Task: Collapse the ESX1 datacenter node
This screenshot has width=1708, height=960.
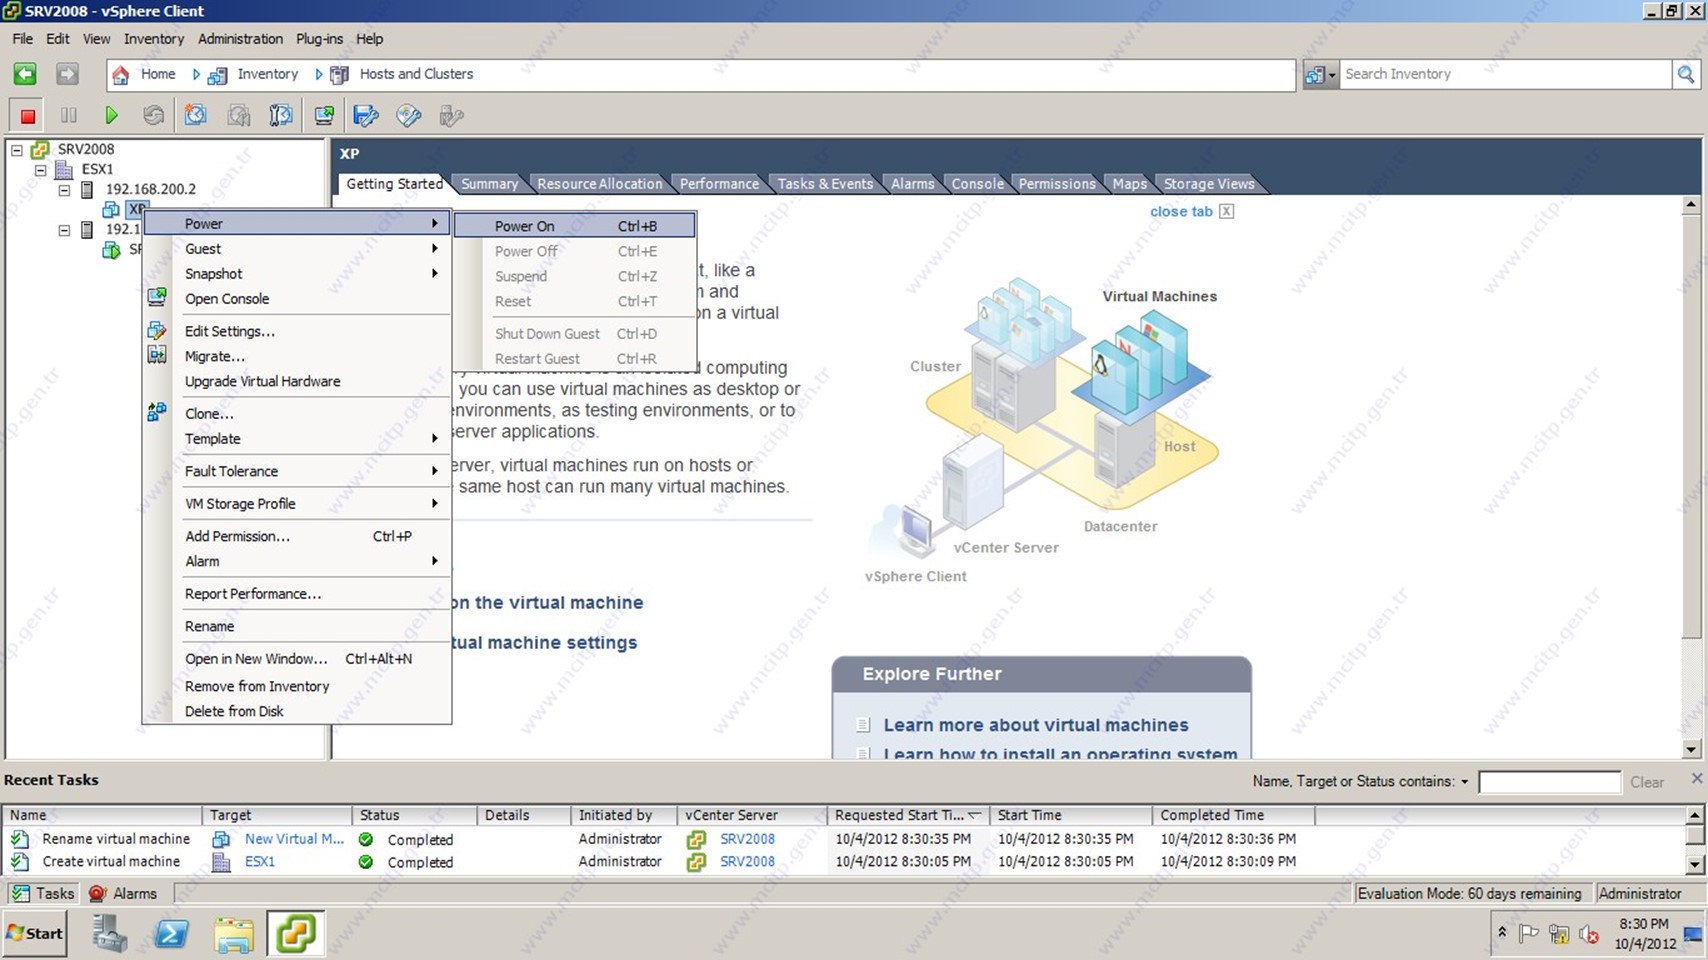Action: pyautogui.click(x=41, y=169)
